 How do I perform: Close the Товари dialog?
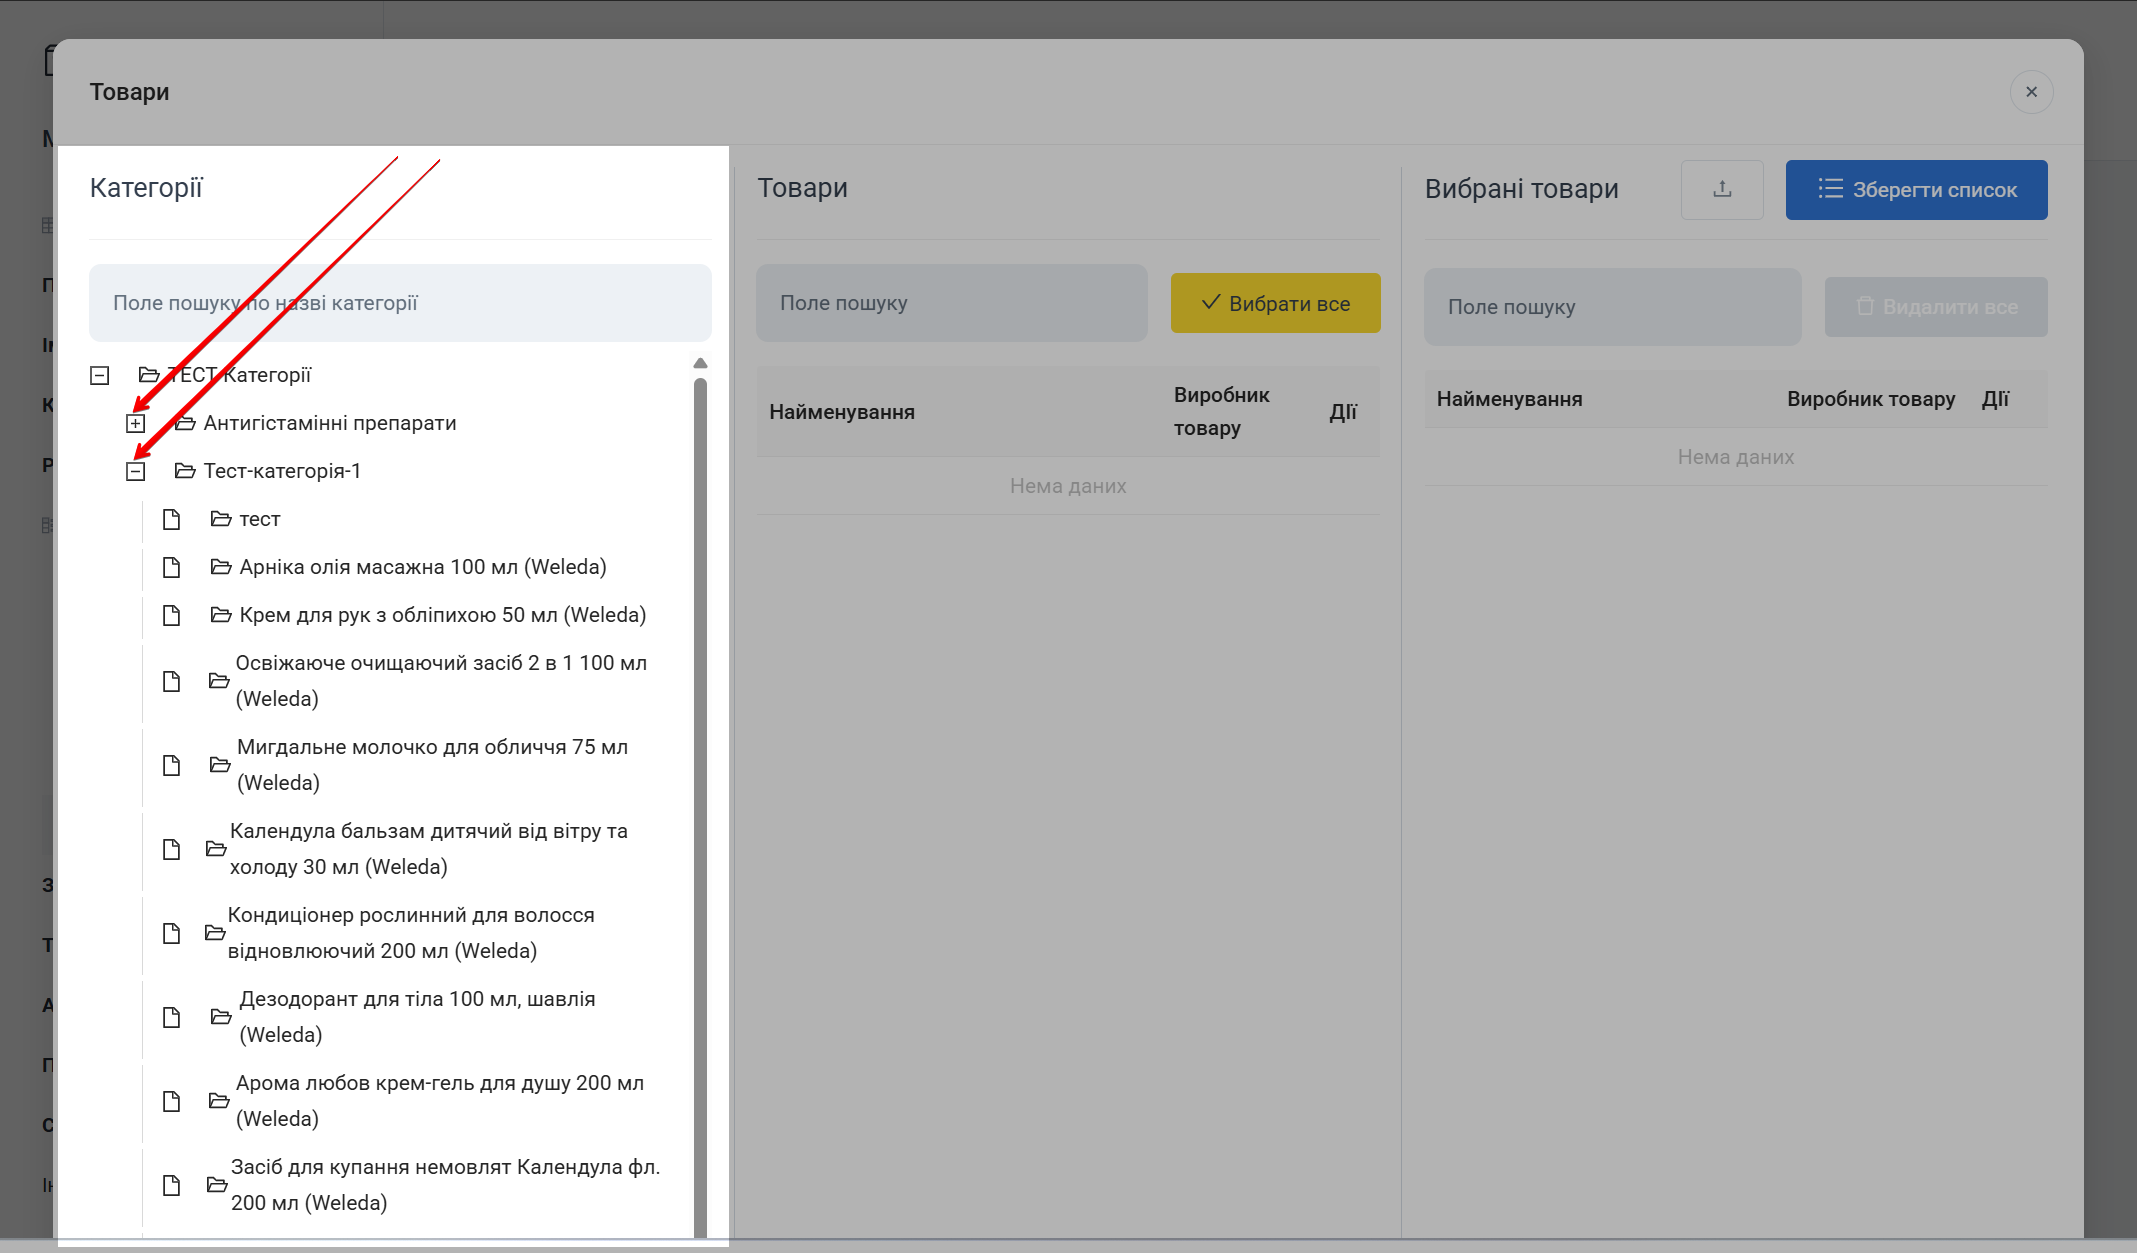pyautogui.click(x=2031, y=92)
